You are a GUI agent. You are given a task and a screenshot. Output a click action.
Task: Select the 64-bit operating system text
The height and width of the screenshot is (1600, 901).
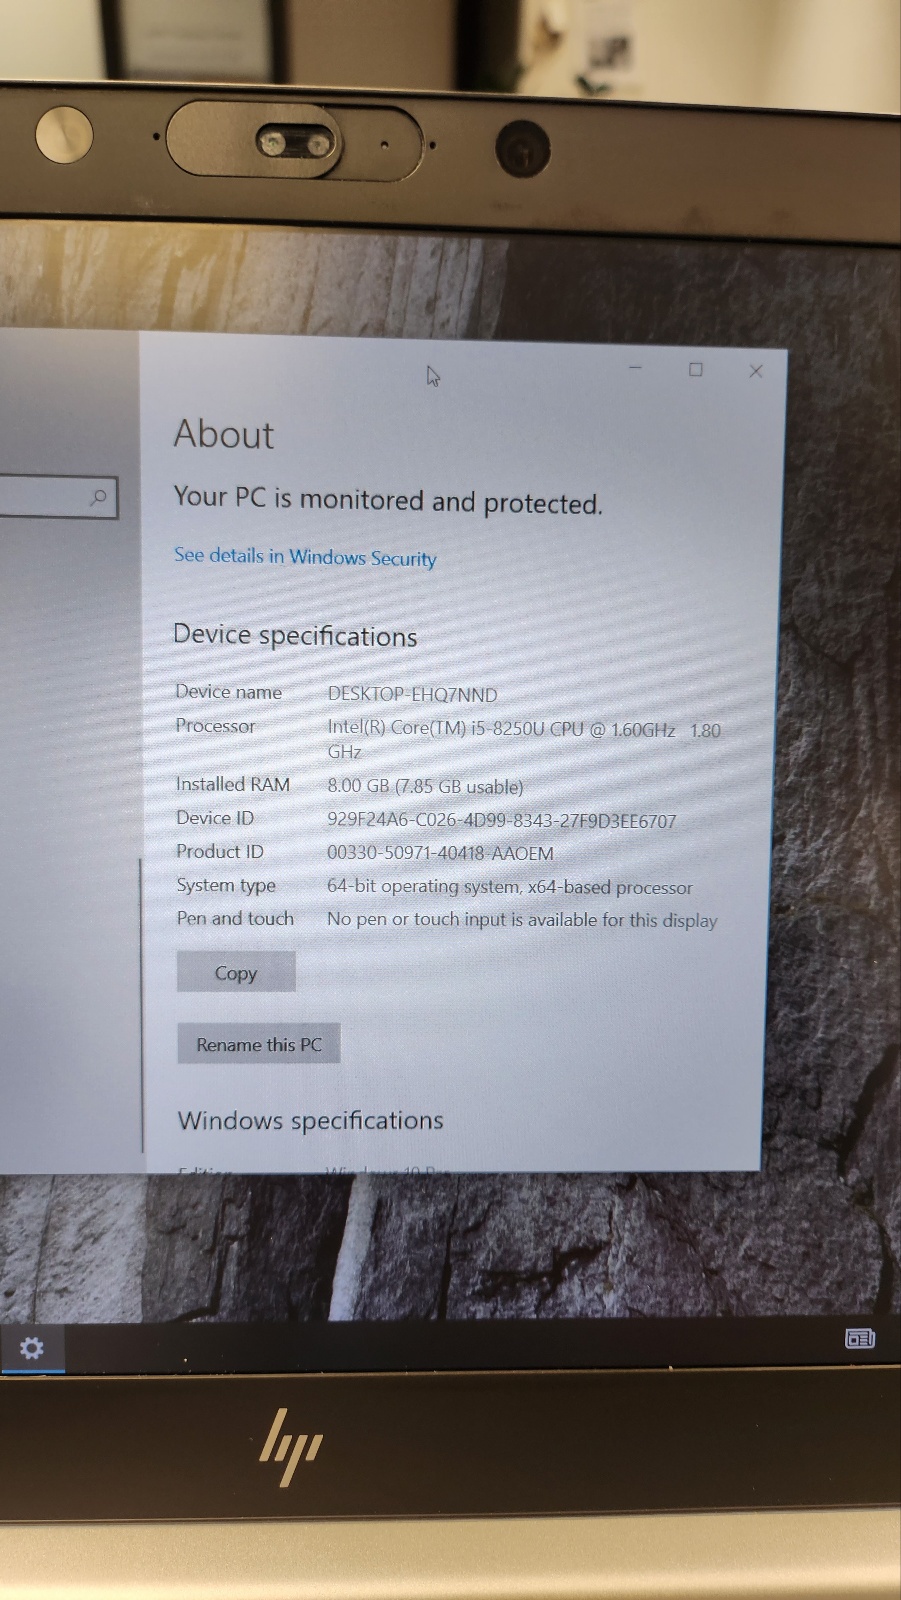[x=509, y=886]
